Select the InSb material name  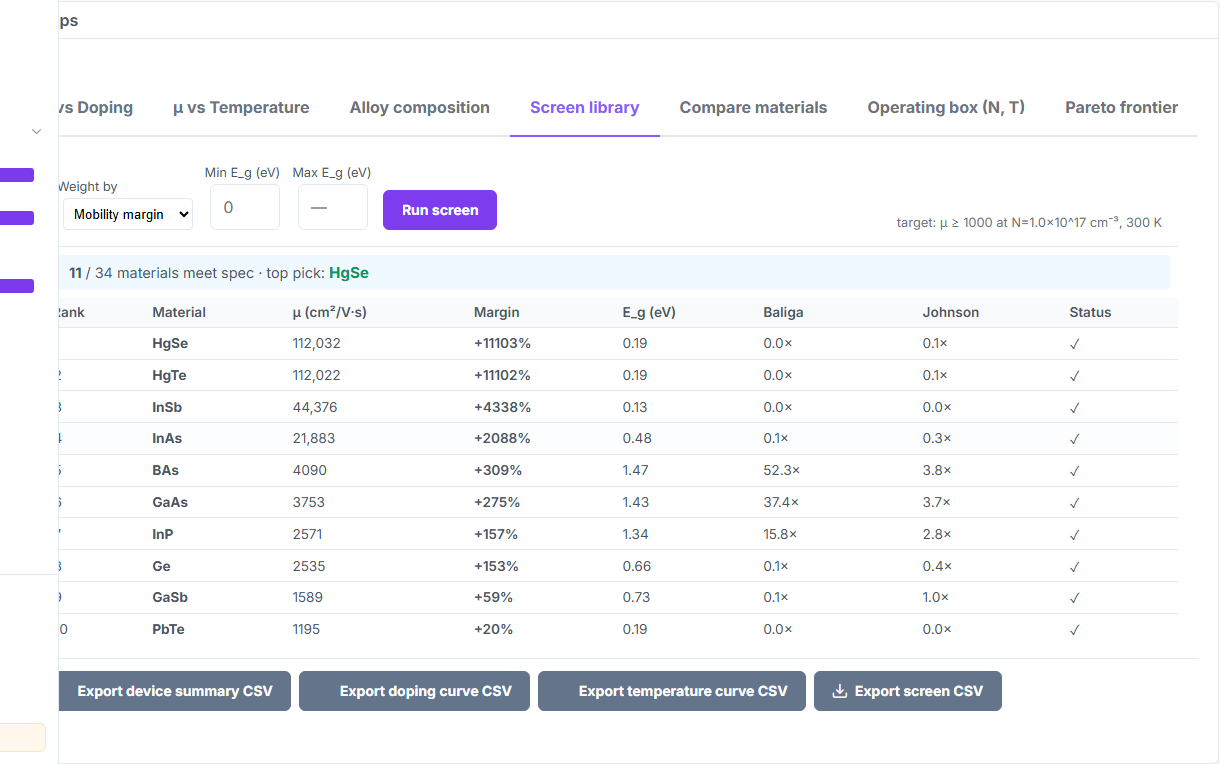coord(167,407)
